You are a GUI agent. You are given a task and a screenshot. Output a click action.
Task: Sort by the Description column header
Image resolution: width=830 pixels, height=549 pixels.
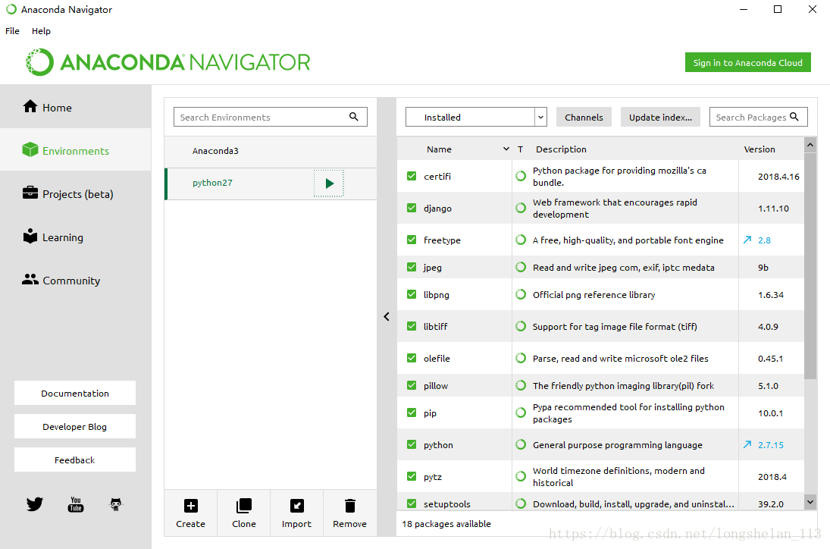(x=561, y=149)
